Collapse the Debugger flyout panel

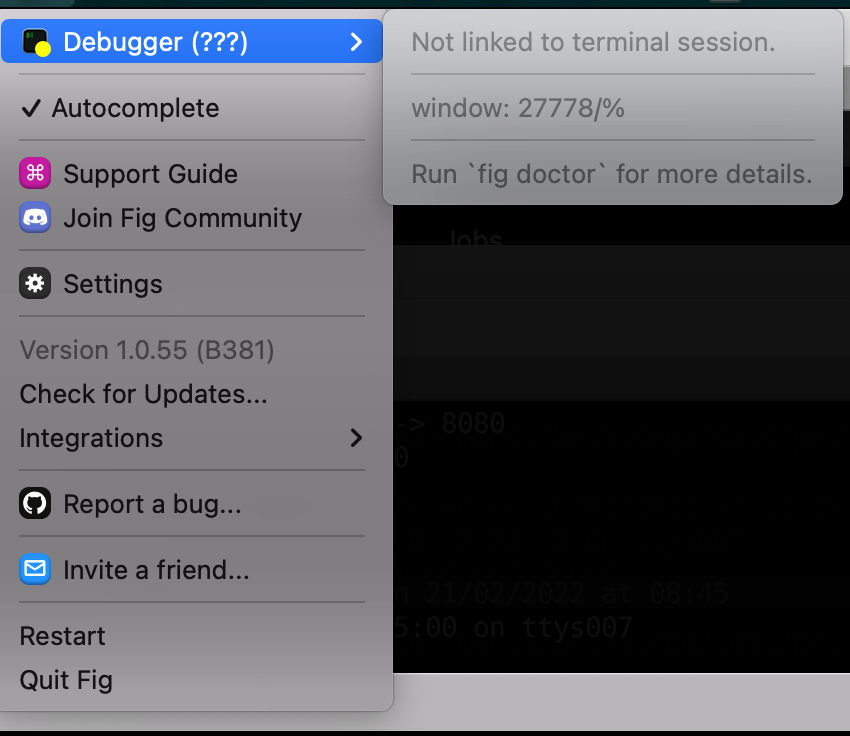(x=356, y=42)
